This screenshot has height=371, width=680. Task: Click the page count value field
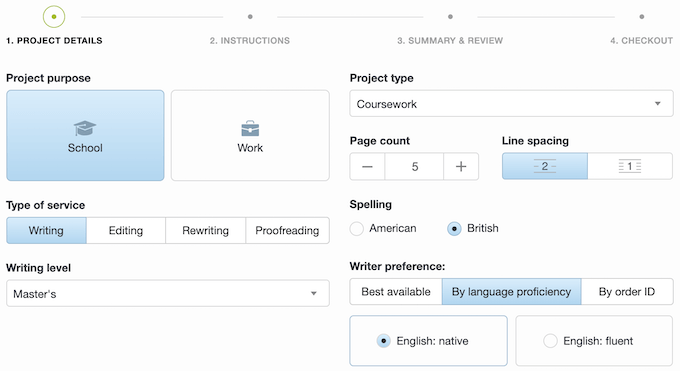tap(414, 166)
